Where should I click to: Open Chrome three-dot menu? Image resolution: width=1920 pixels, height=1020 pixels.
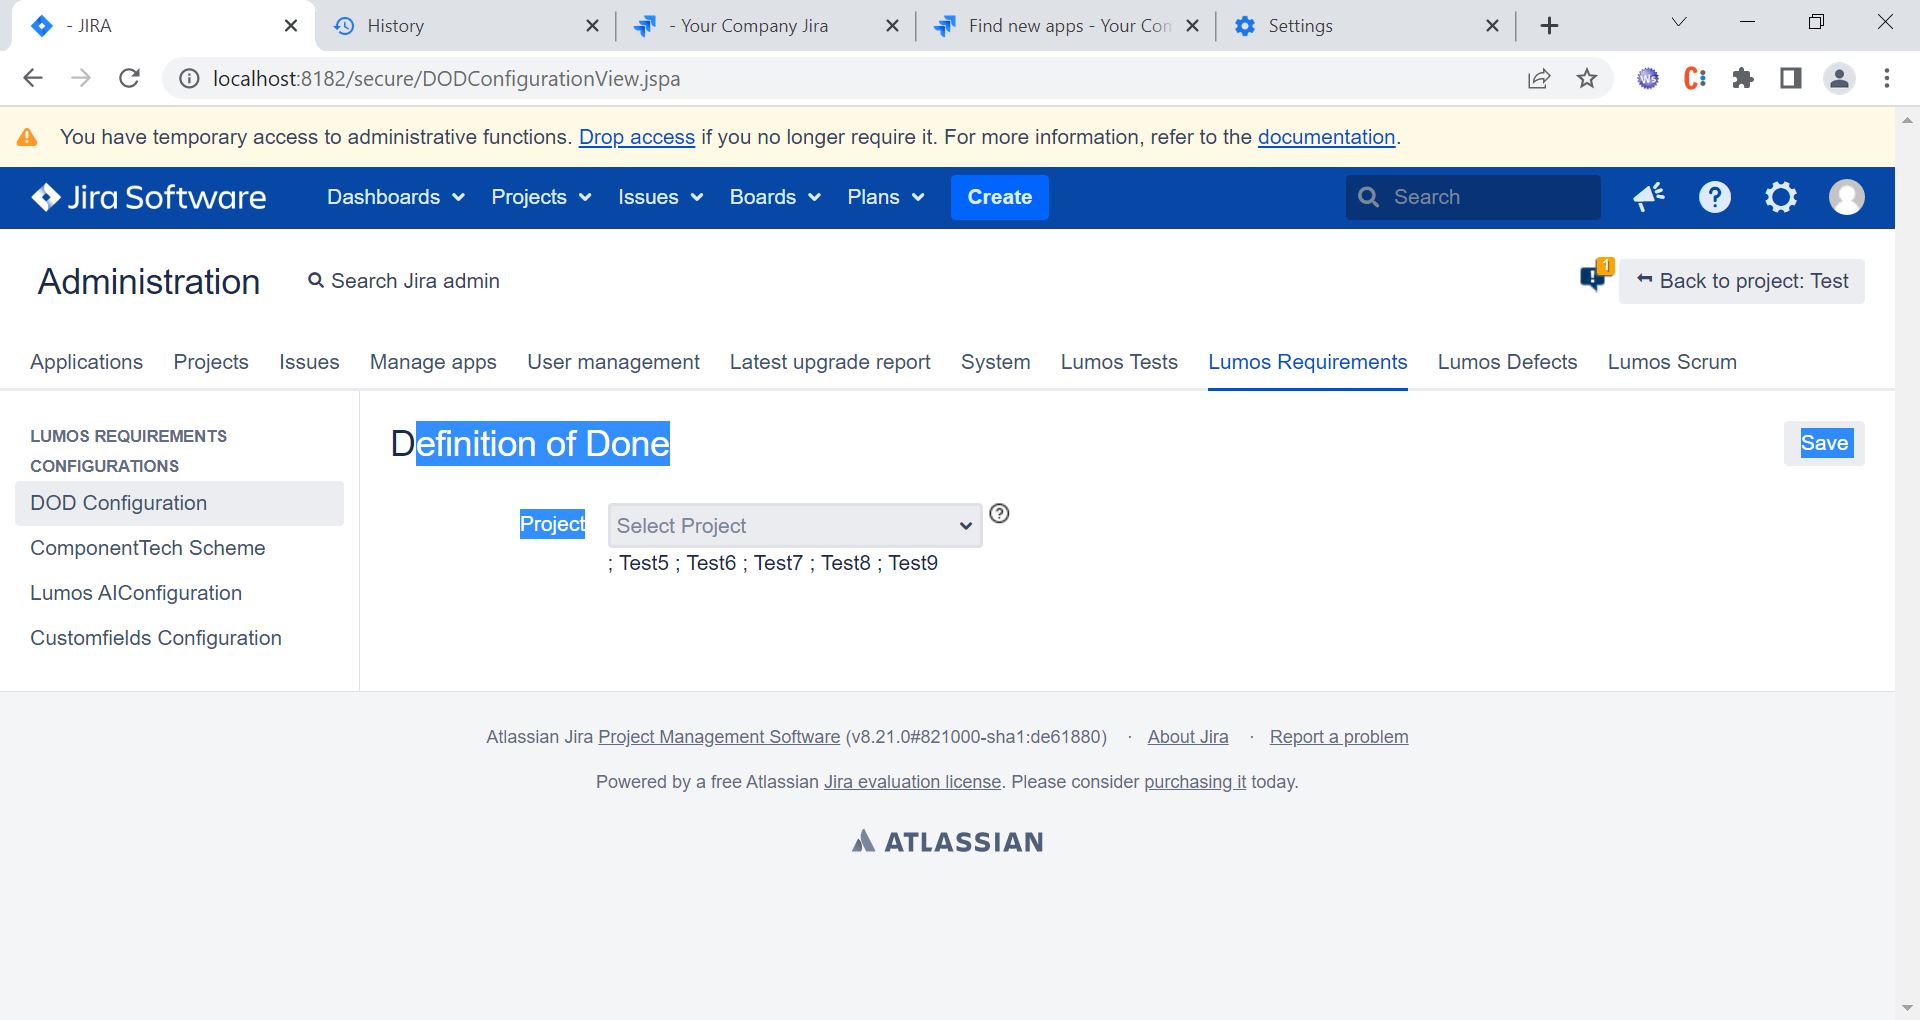click(x=1887, y=78)
